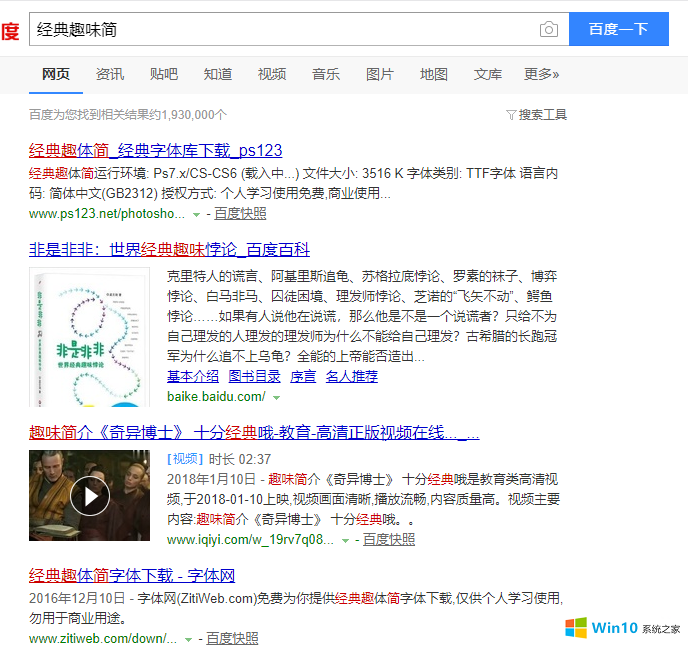Screen dimensions: 688x649
Task: Open 百度快照 for the iqiyi result
Action: click(389, 539)
